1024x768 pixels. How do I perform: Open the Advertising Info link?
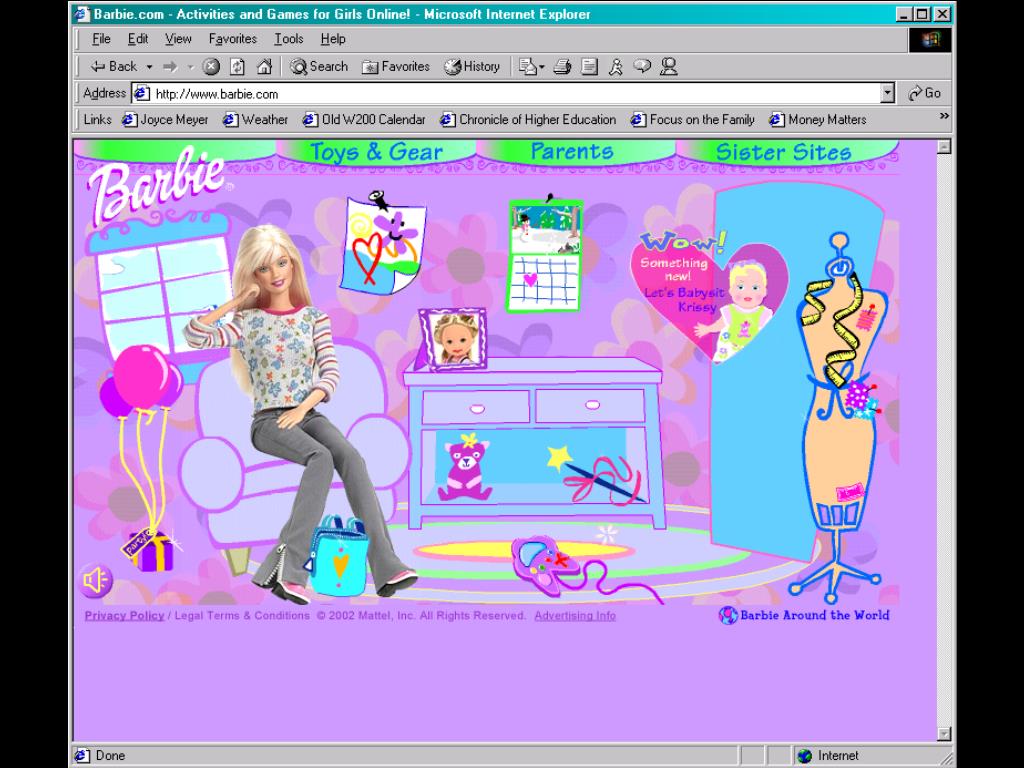click(575, 615)
